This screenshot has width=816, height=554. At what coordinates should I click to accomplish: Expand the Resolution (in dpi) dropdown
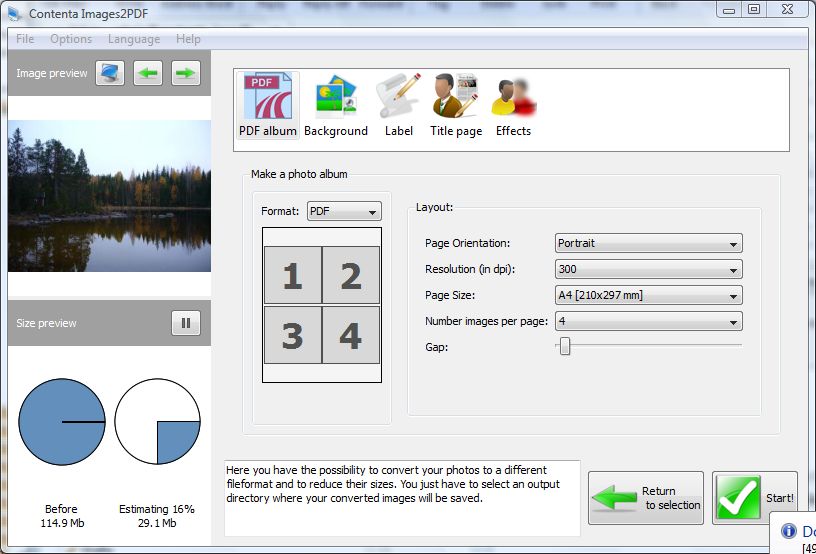click(648, 269)
